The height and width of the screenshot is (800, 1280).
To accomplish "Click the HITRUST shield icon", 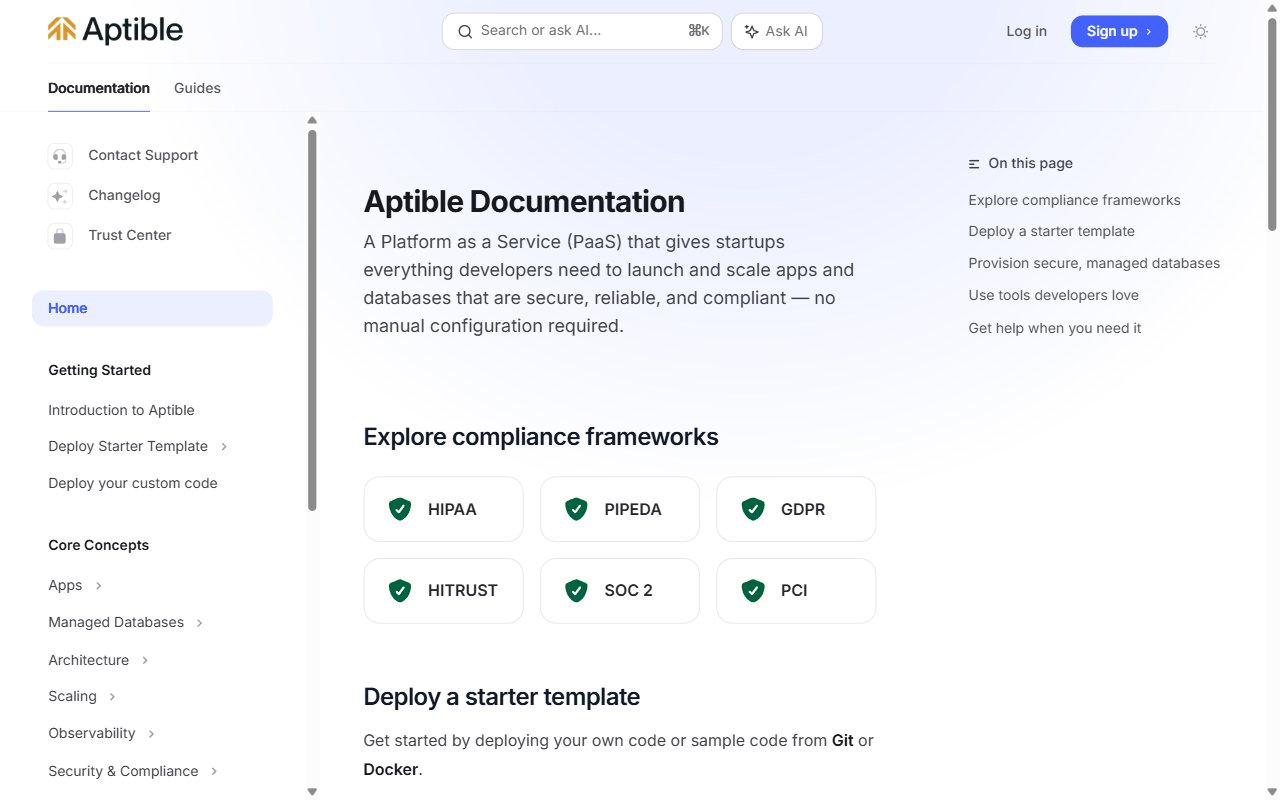I will [400, 590].
